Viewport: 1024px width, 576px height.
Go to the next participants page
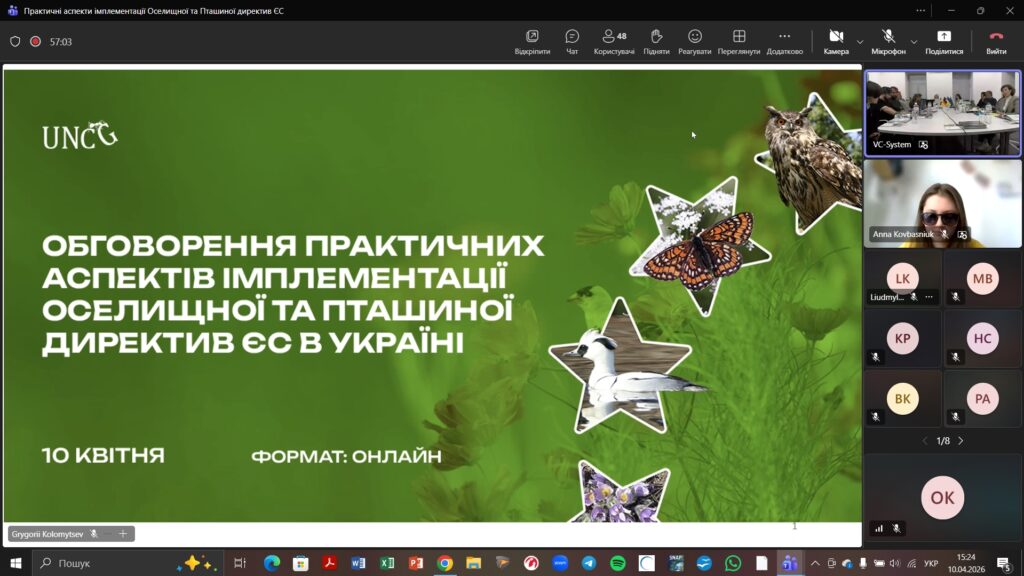click(x=961, y=441)
